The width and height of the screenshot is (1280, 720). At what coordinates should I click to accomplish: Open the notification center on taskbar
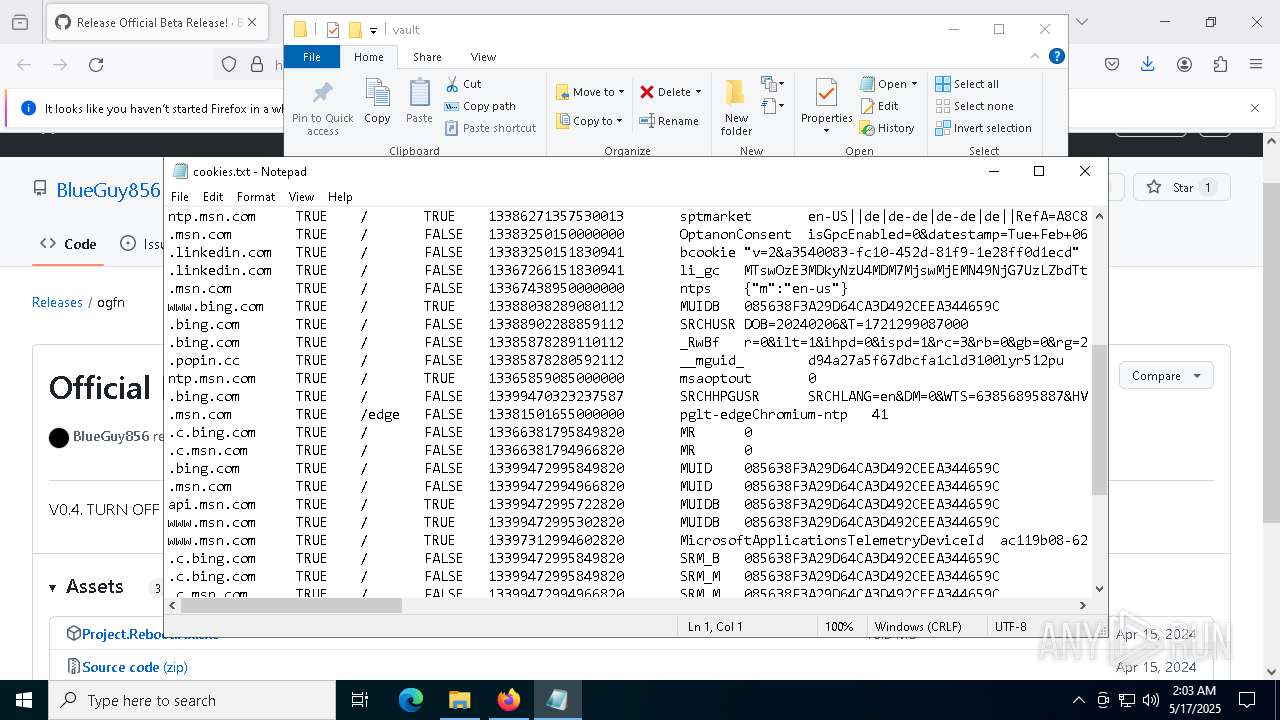point(1247,700)
